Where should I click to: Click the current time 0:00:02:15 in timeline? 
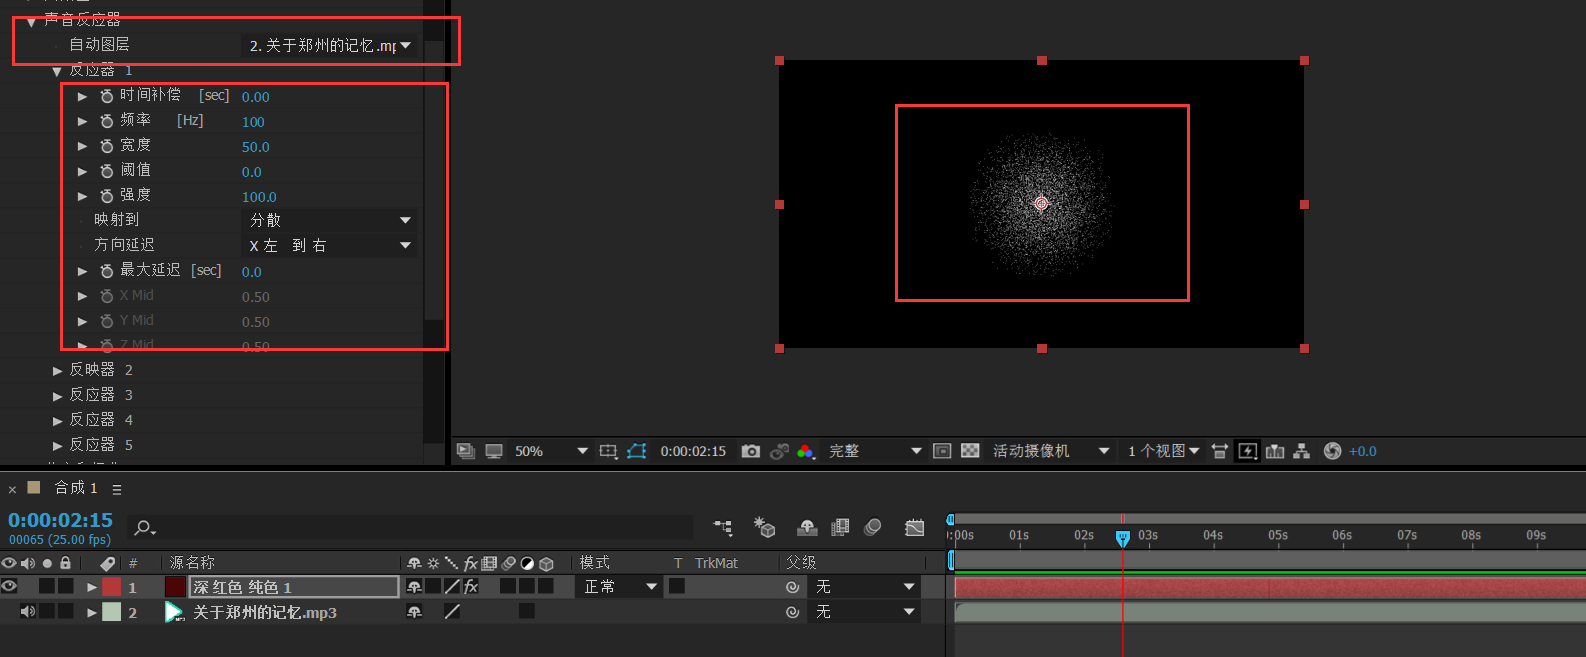click(x=61, y=520)
